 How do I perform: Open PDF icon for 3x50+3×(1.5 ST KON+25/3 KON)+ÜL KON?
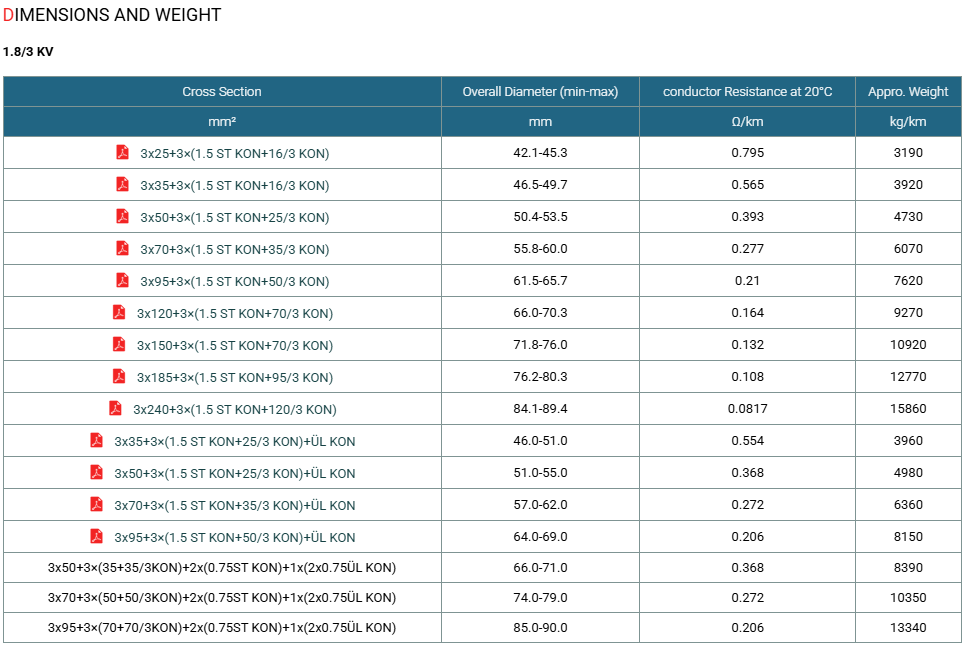point(97,472)
